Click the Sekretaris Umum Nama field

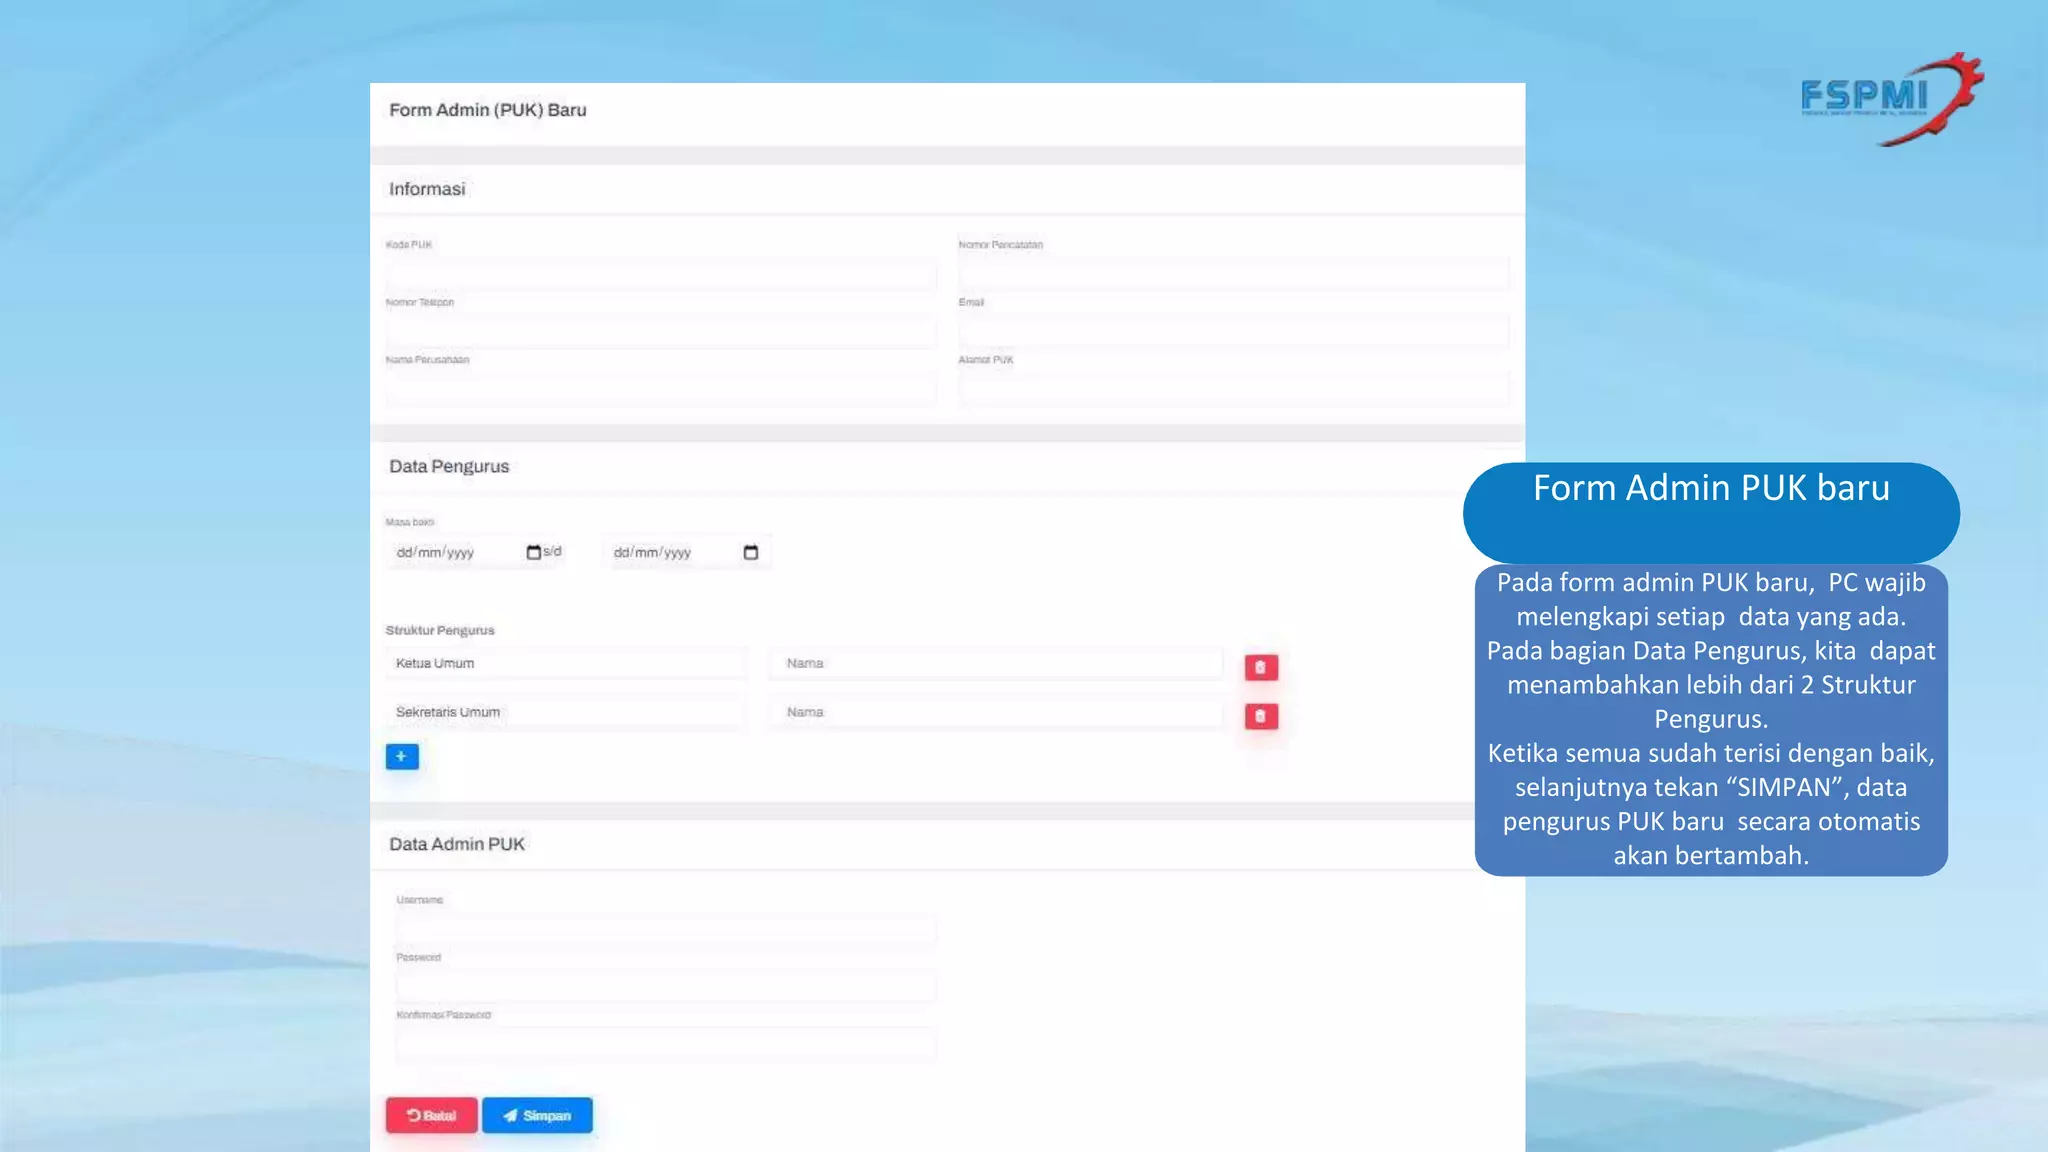(995, 712)
